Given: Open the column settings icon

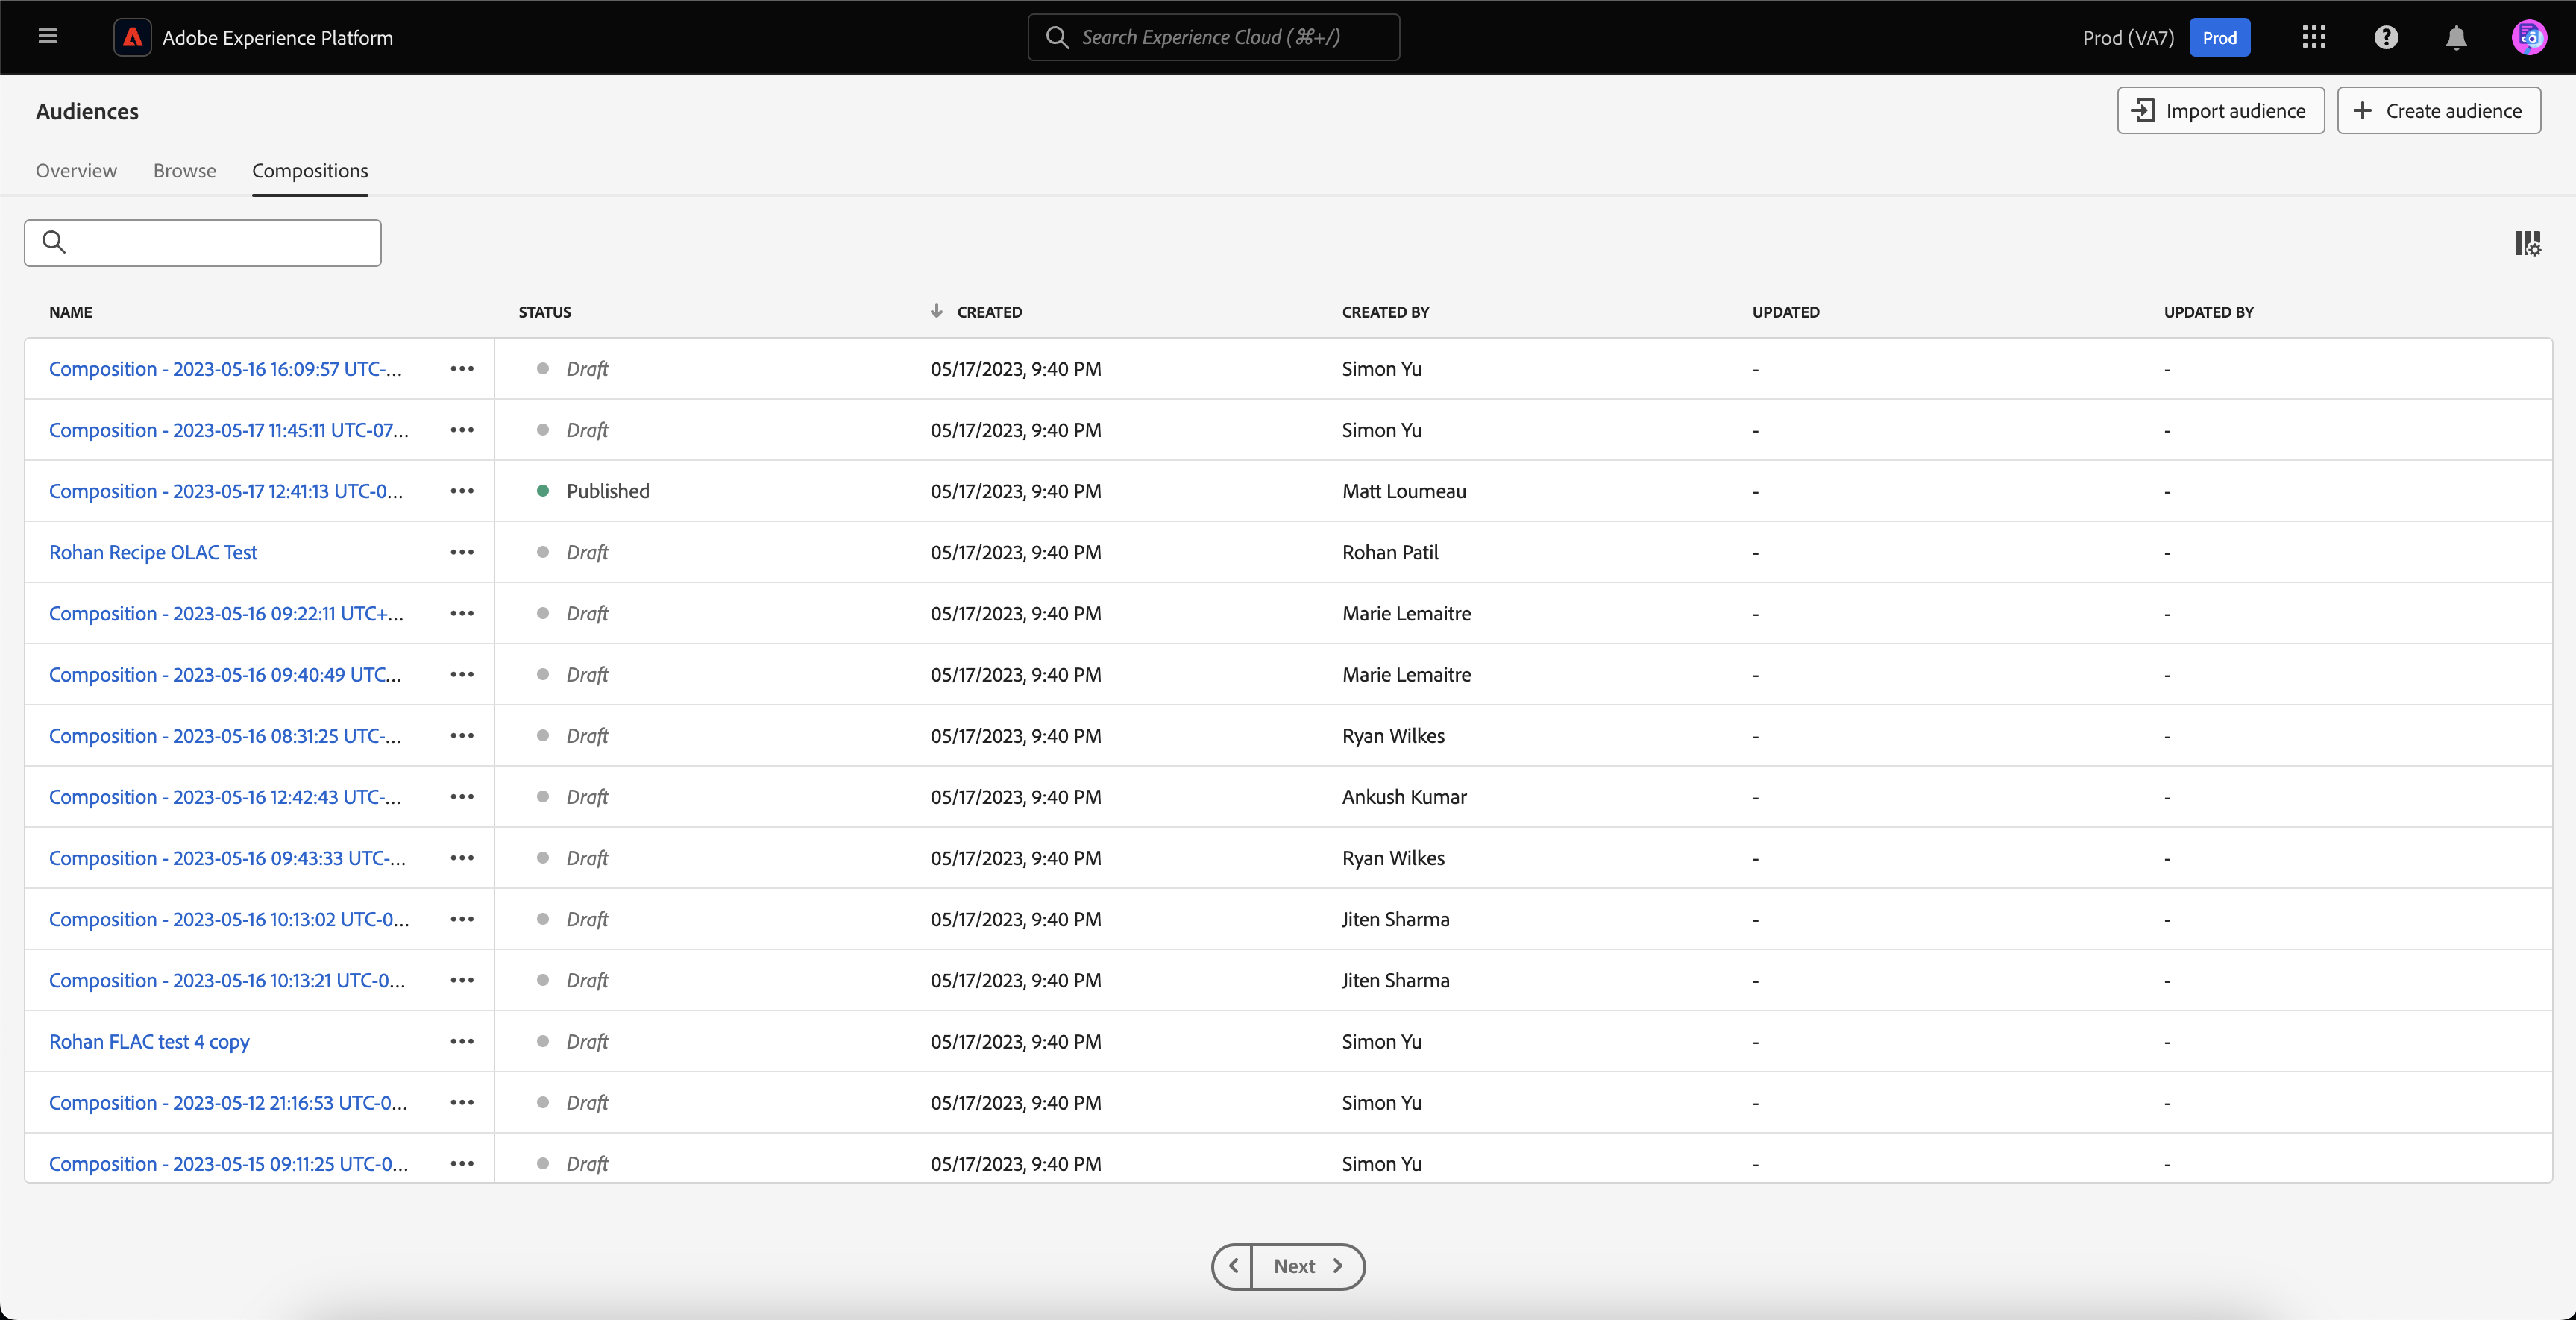Looking at the screenshot, I should click(x=2527, y=243).
